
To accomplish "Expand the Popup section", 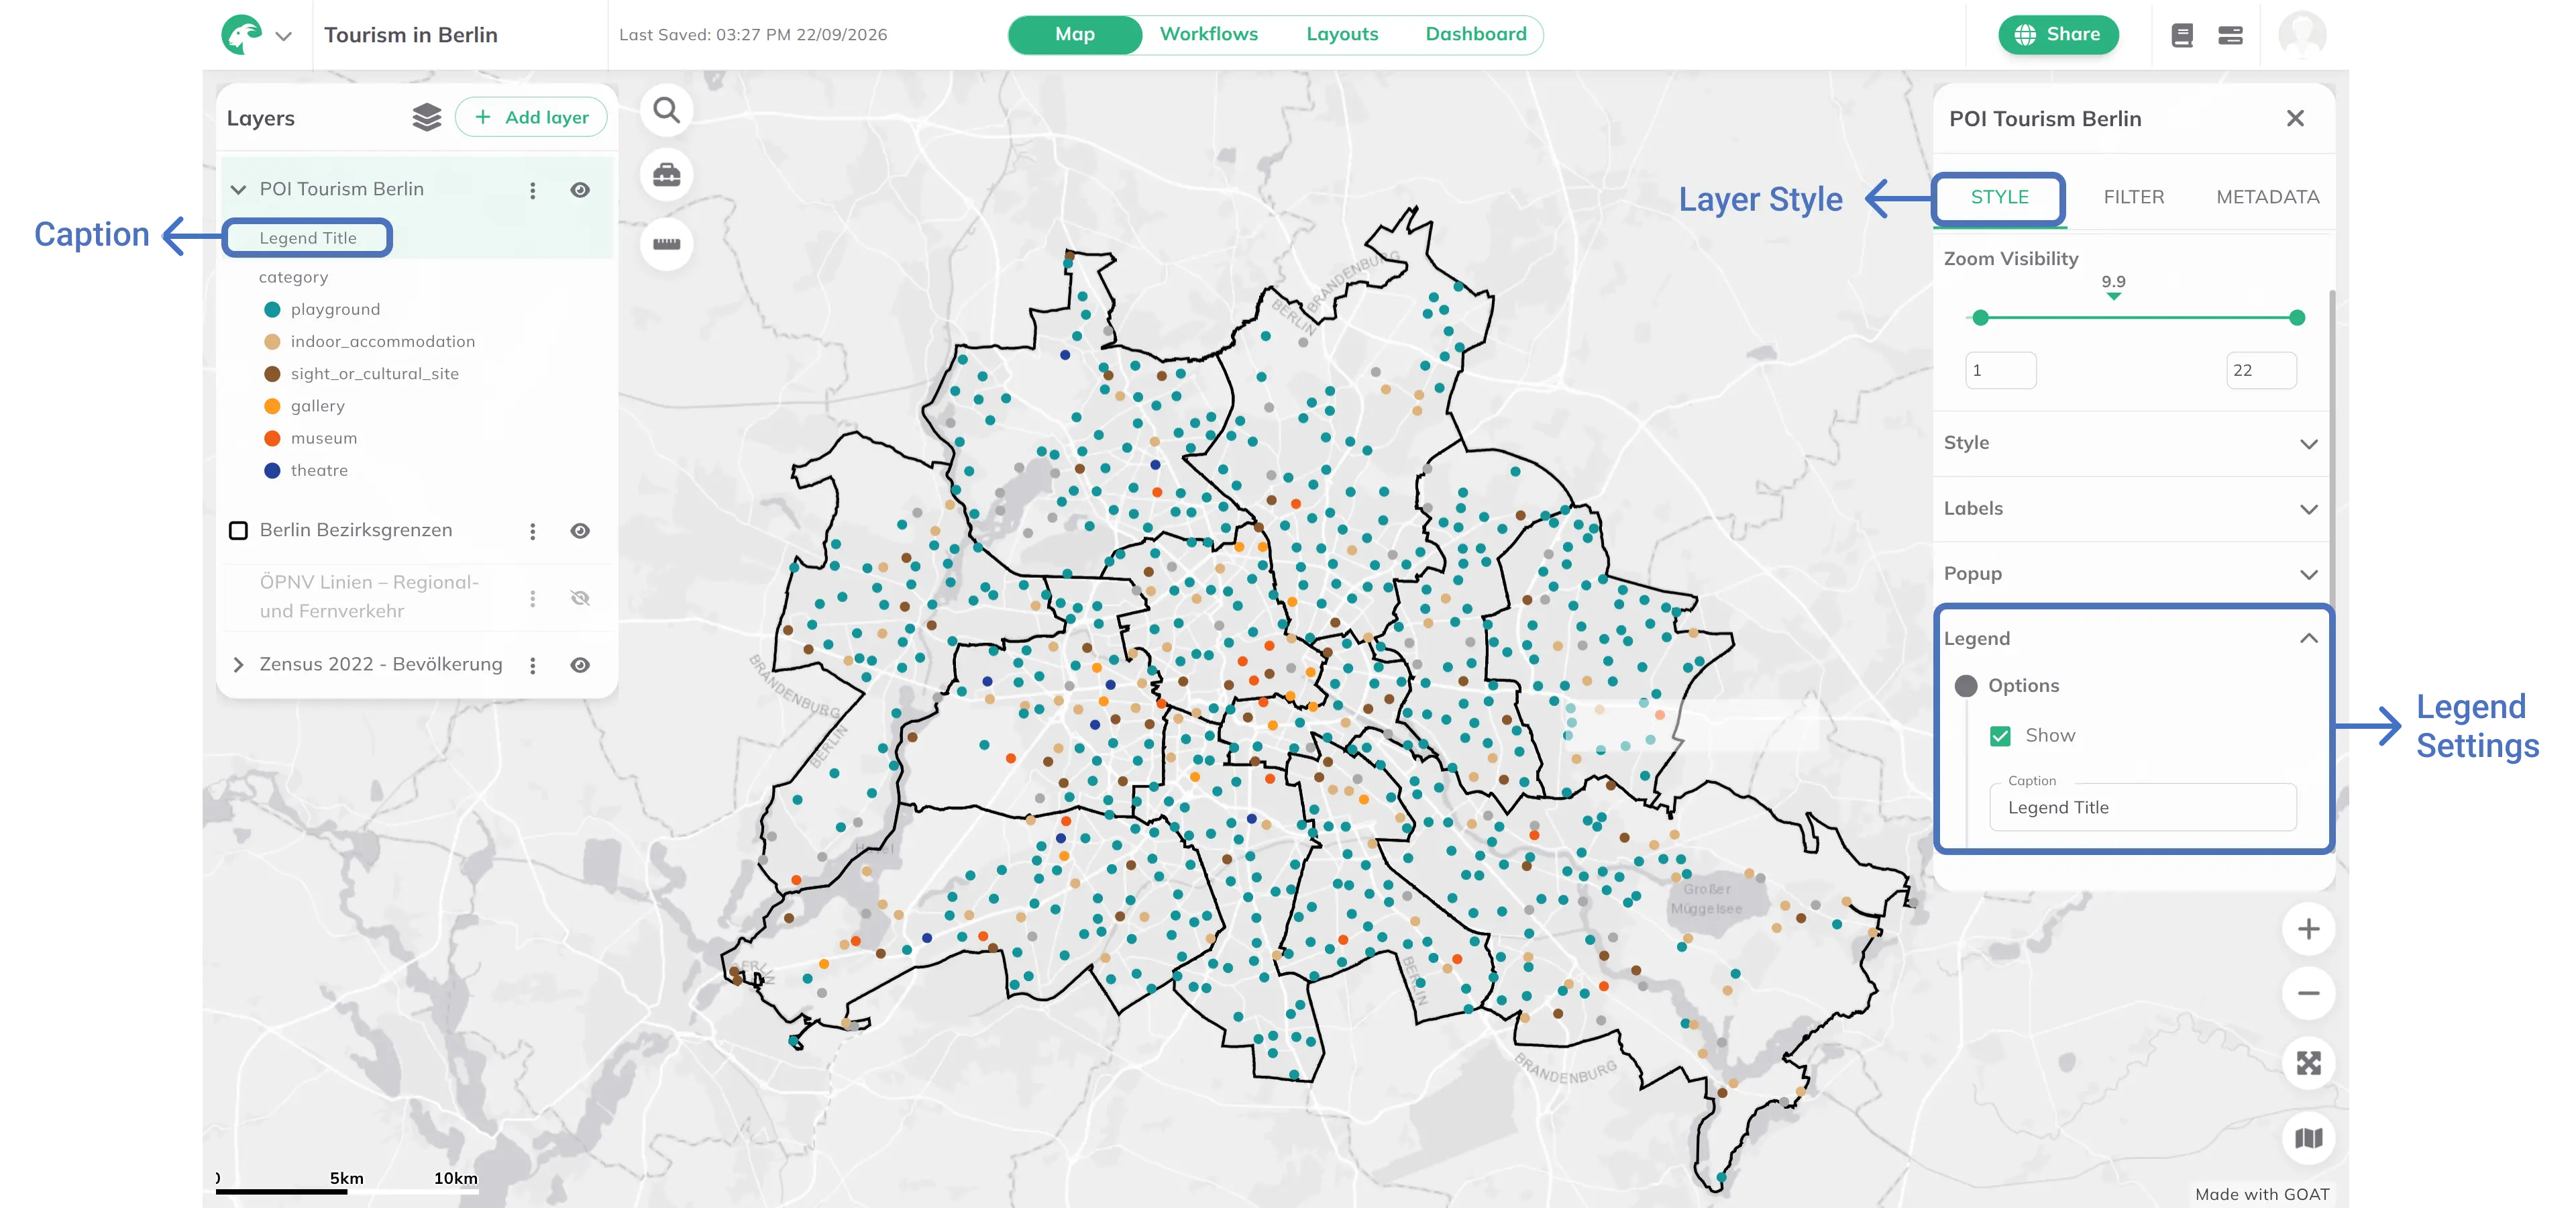I will 2131,574.
